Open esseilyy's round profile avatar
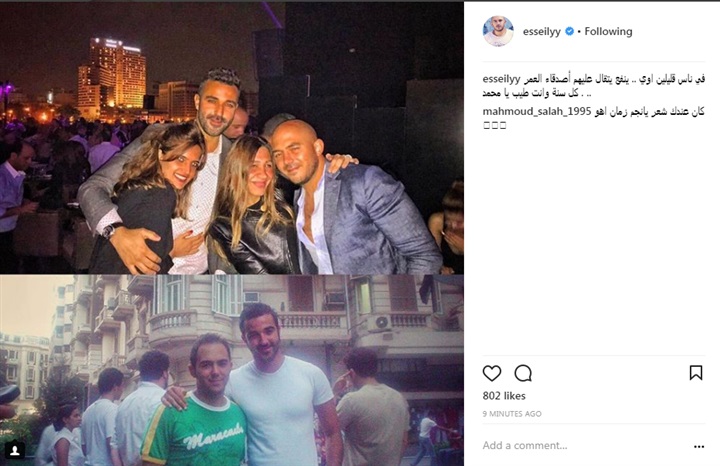The height and width of the screenshot is (466, 720). (x=498, y=31)
